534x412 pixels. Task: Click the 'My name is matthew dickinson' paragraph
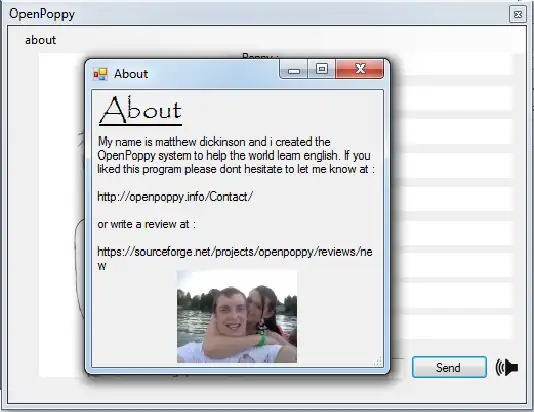click(x=236, y=155)
